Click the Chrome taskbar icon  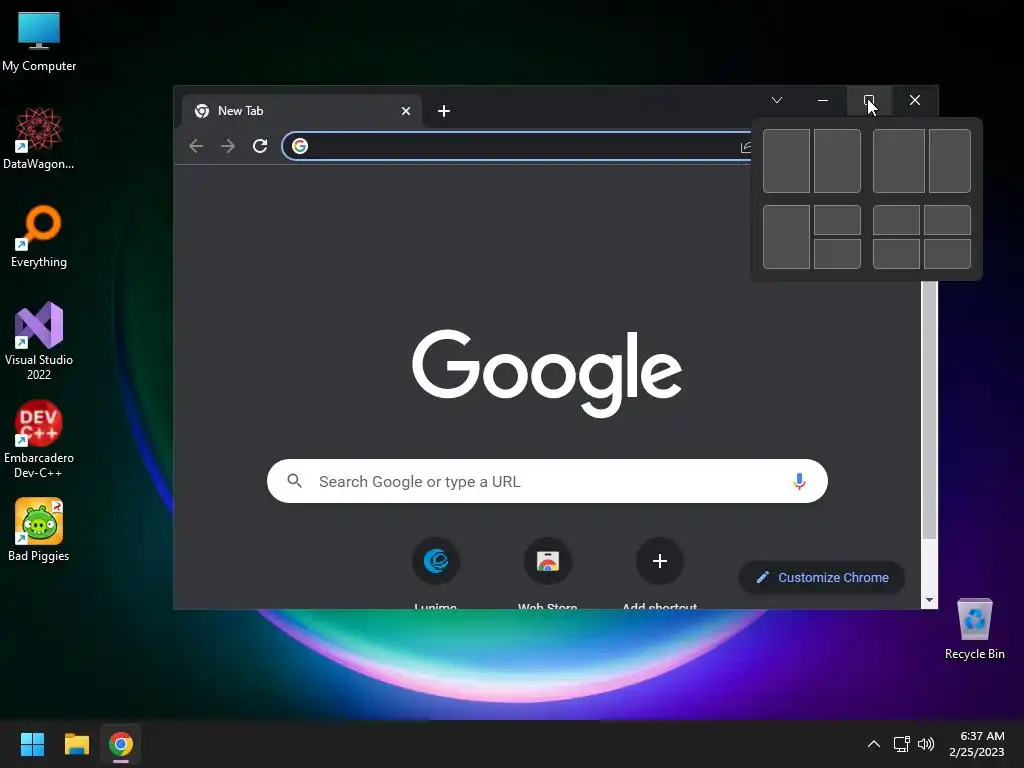point(121,744)
